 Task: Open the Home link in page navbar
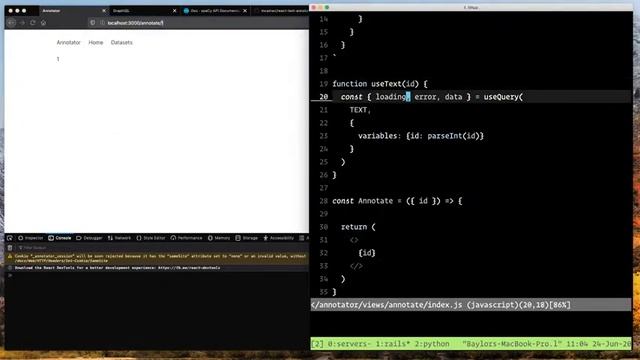tap(96, 42)
